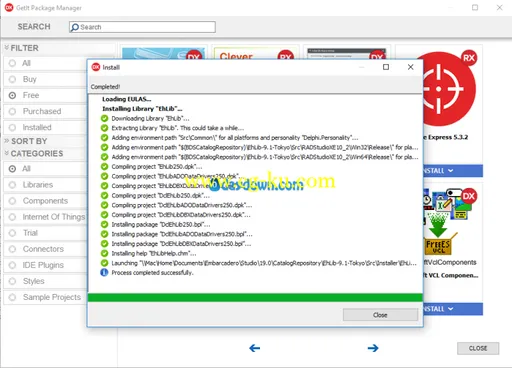Select the Free filter radio button
Screen dimensions: 512x368
coord(12,95)
